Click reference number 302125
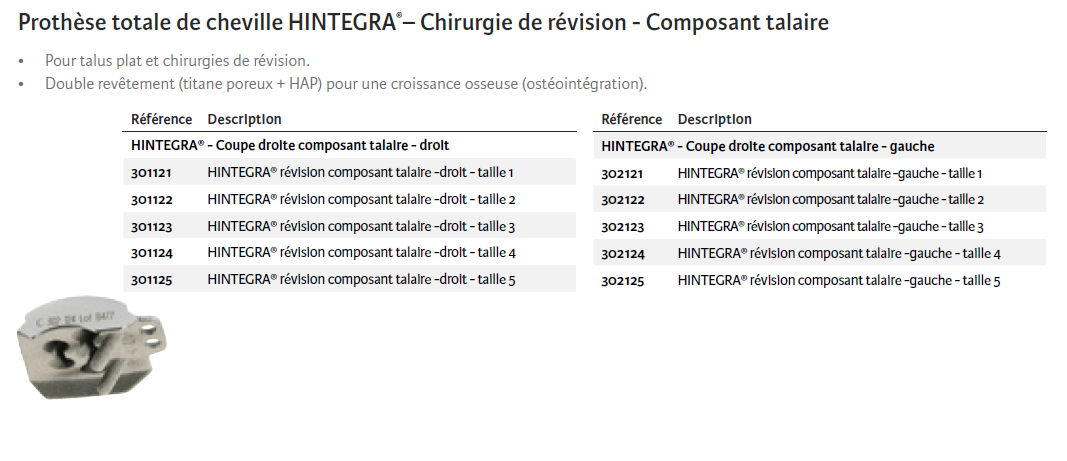Screen dimensions: 1067x461 (x=622, y=281)
